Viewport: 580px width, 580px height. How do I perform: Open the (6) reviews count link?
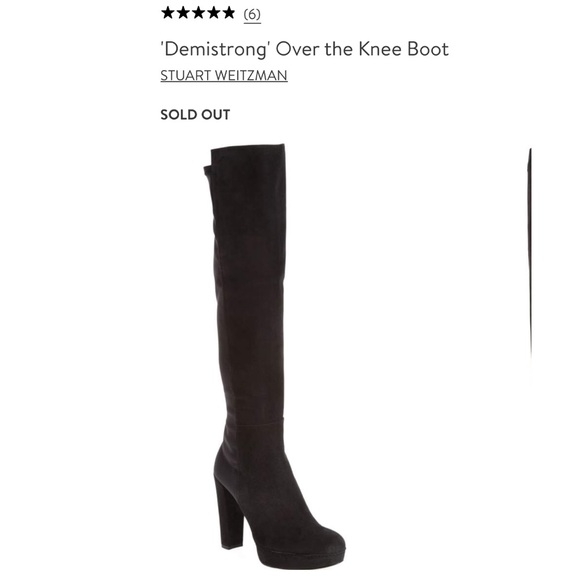[252, 14]
